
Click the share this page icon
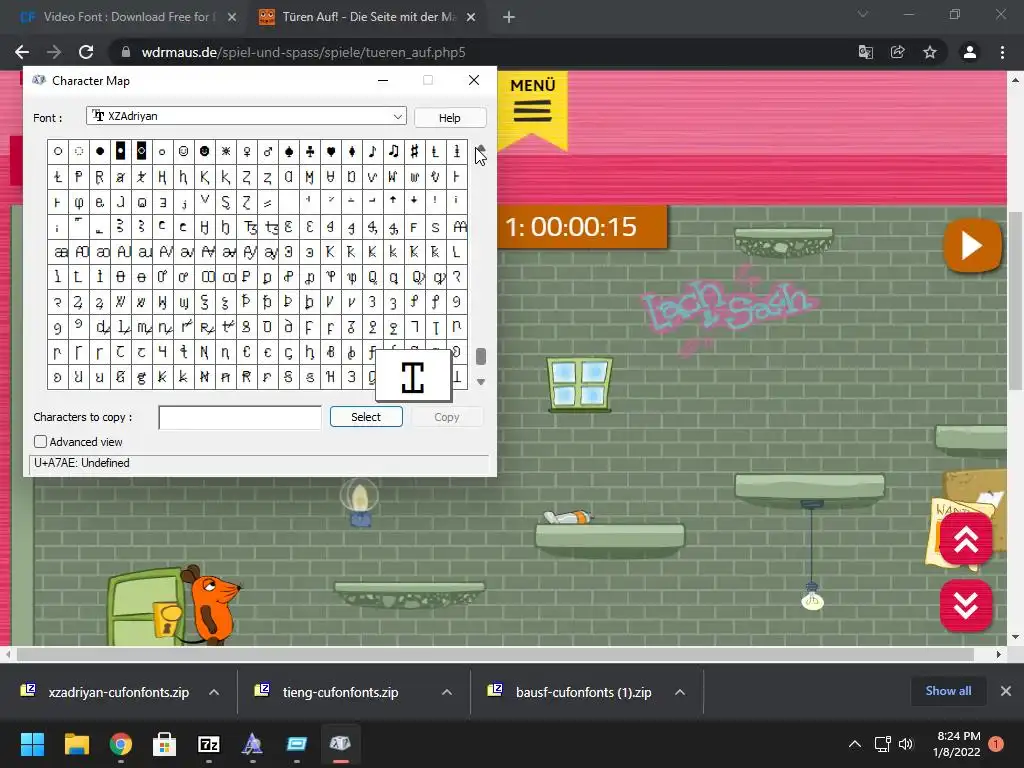(897, 52)
